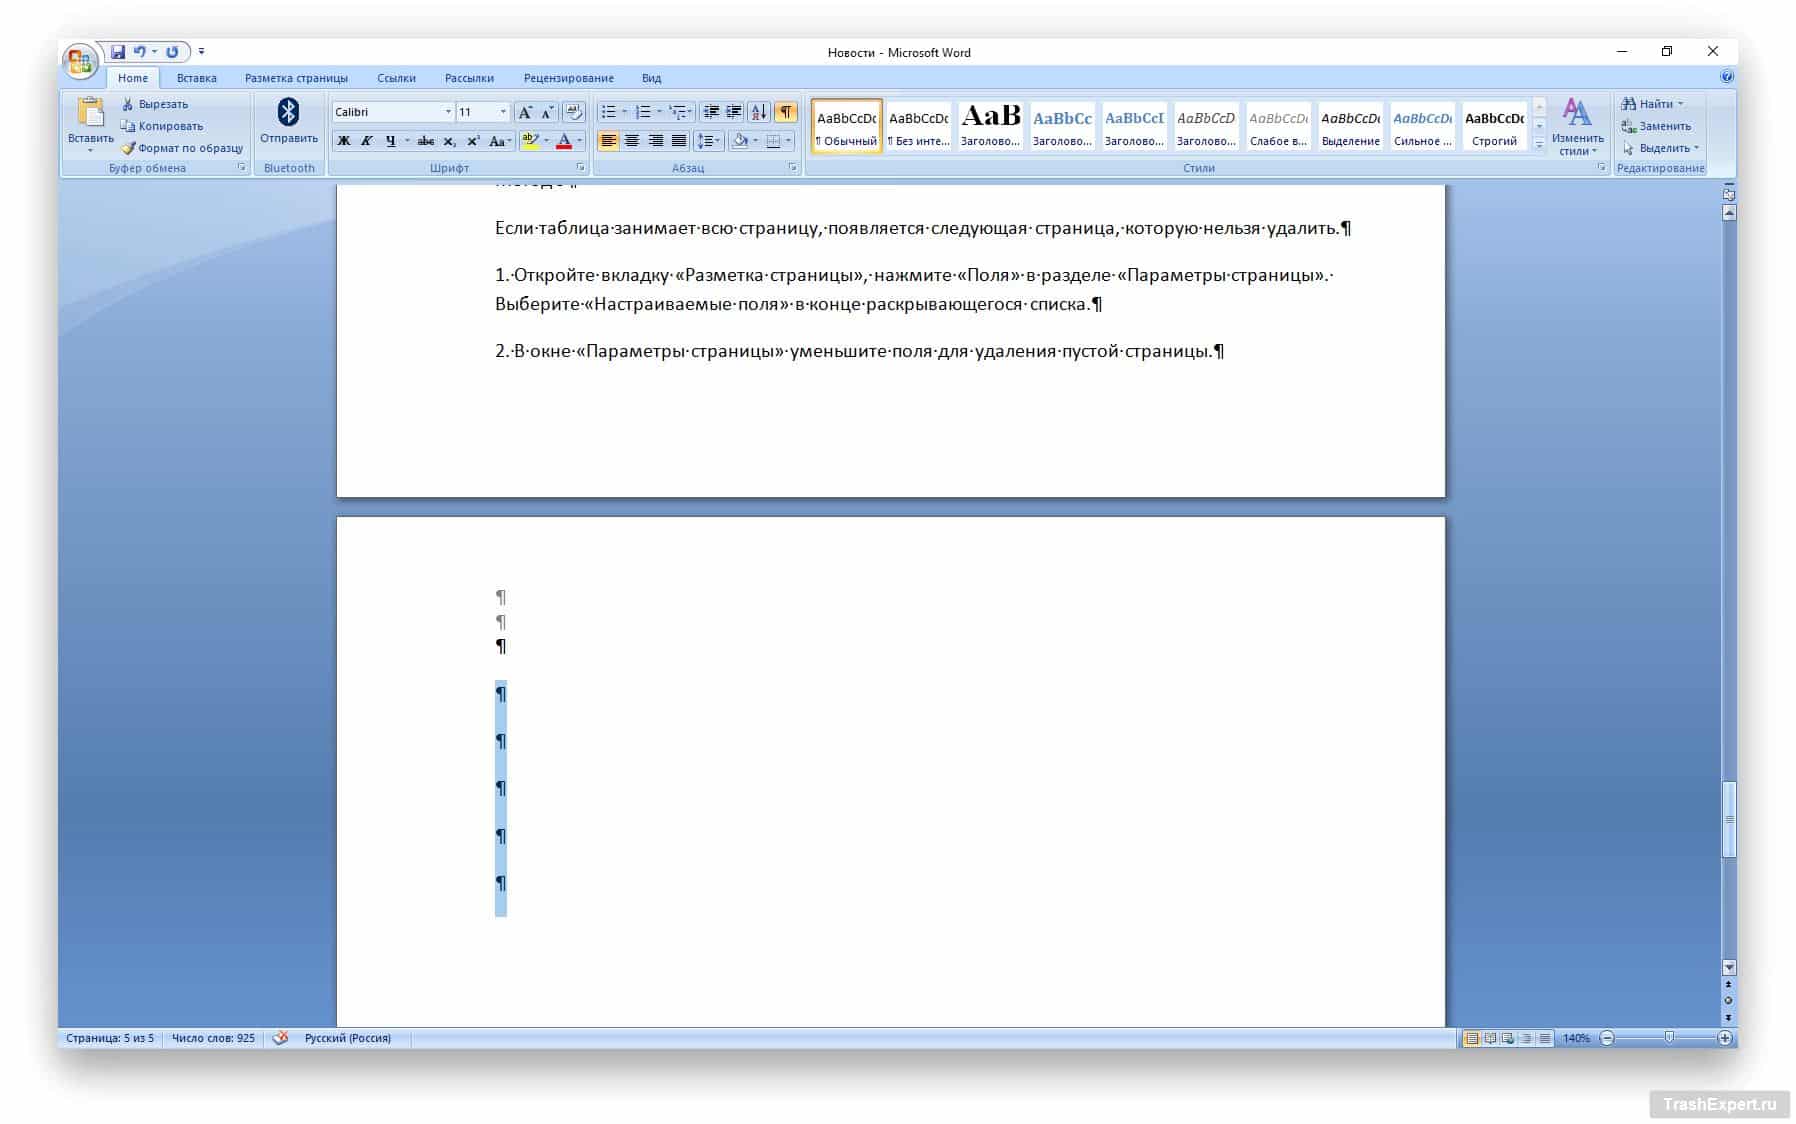Toggle italic К formatting
Viewport: 1796px width, 1124px height.
[366, 141]
